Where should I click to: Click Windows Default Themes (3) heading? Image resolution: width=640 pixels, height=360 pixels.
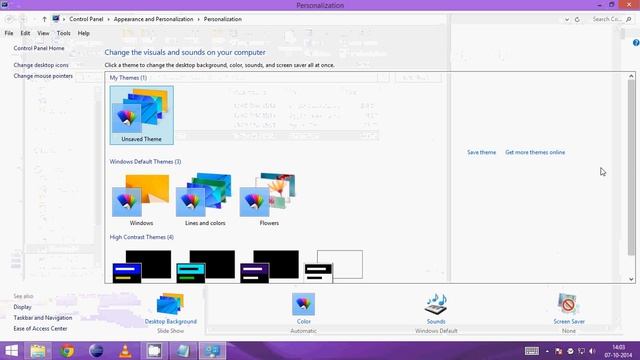click(x=145, y=162)
